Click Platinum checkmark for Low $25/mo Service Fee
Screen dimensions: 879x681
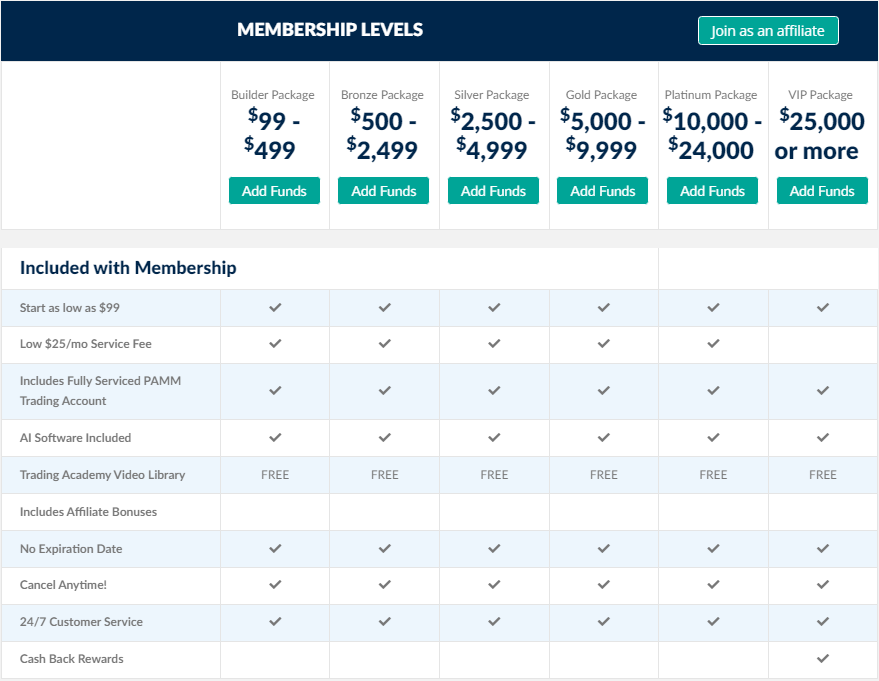(713, 344)
